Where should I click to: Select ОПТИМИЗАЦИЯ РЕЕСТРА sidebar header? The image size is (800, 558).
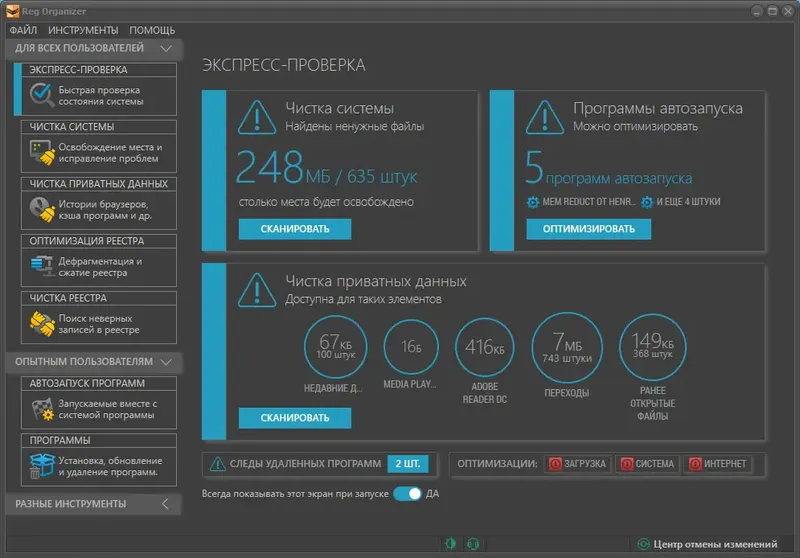(87, 241)
